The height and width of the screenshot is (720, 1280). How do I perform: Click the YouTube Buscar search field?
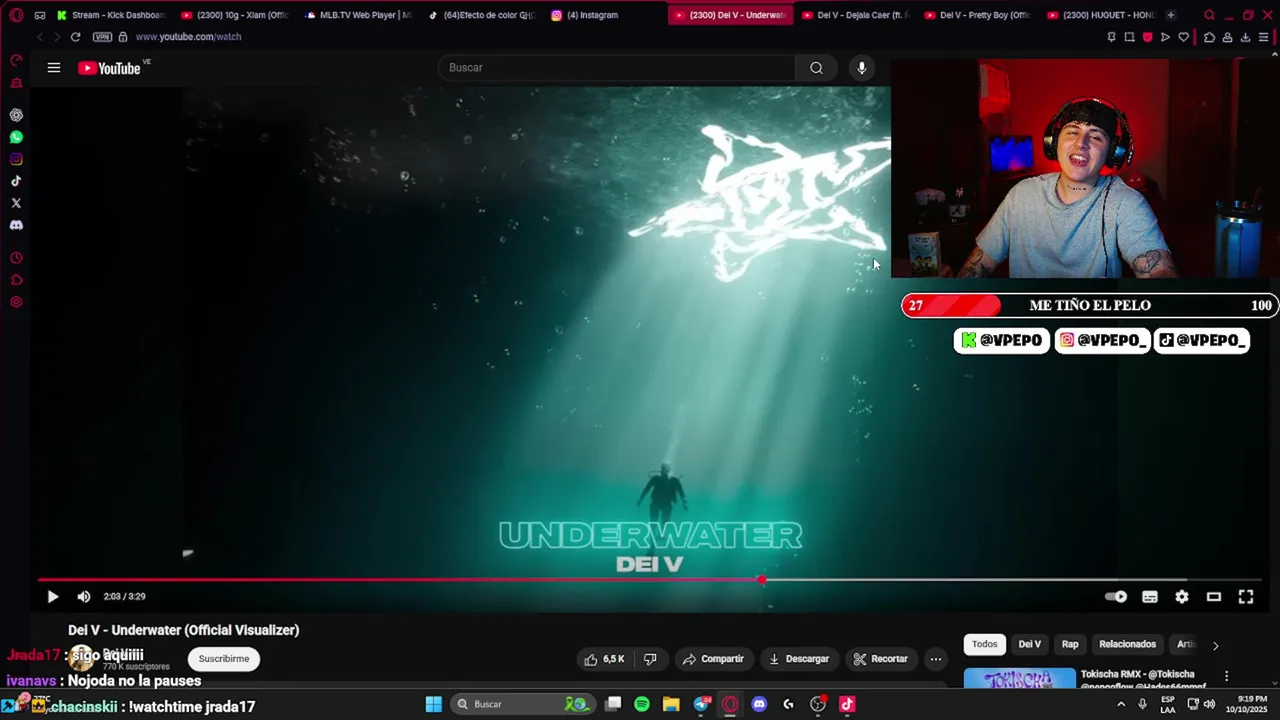617,68
